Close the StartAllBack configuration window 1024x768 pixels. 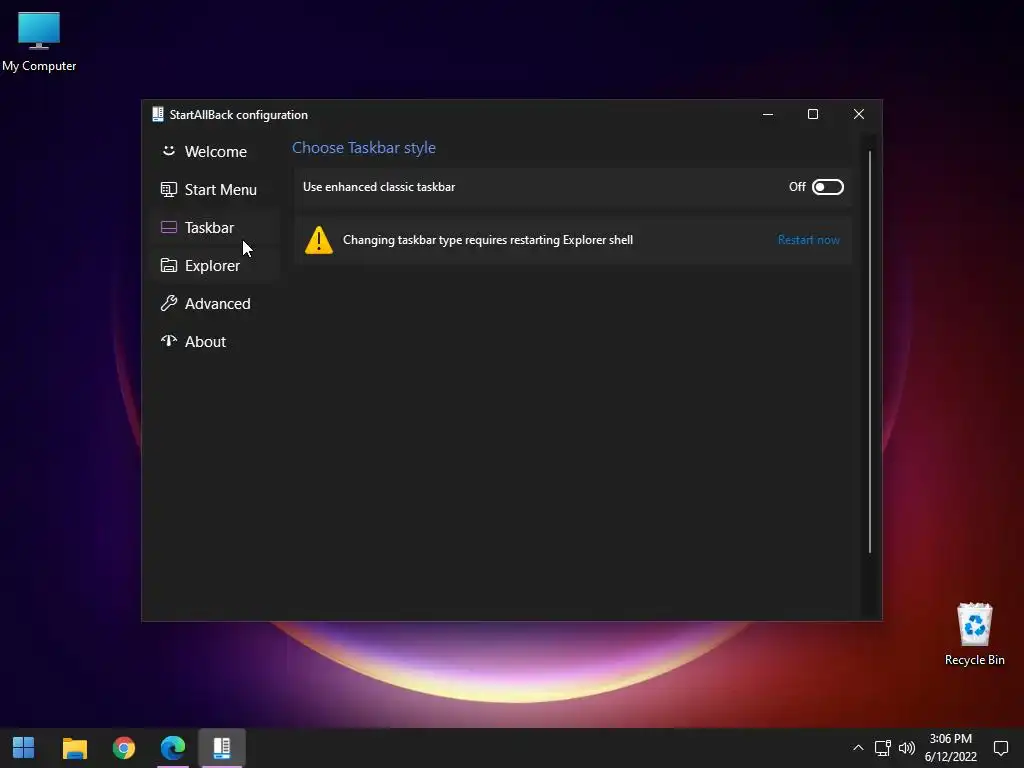(x=859, y=114)
